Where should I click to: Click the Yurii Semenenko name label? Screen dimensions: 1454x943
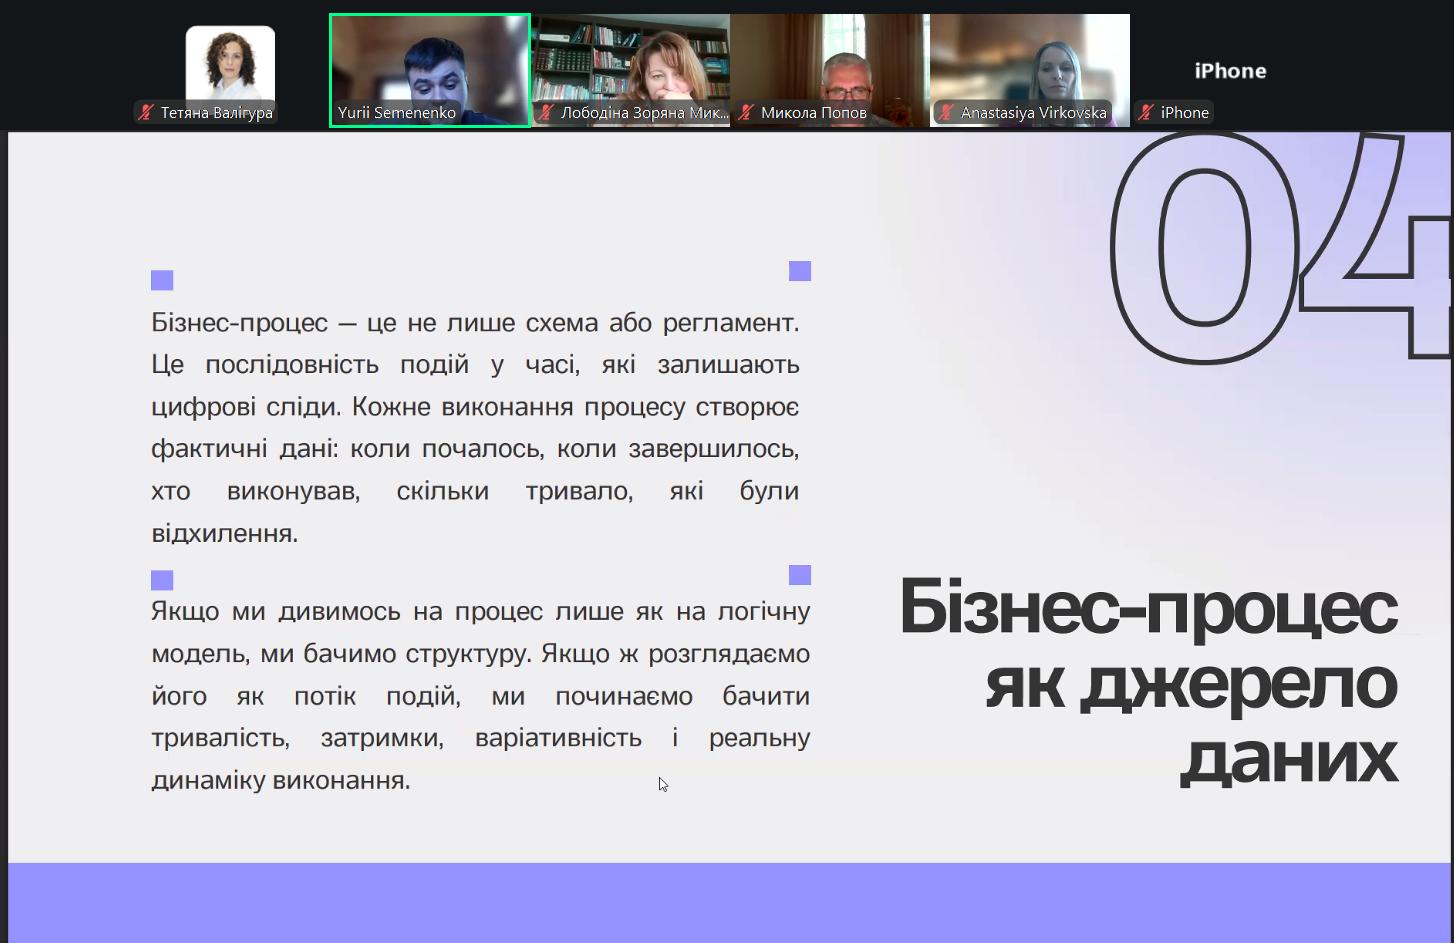(397, 113)
